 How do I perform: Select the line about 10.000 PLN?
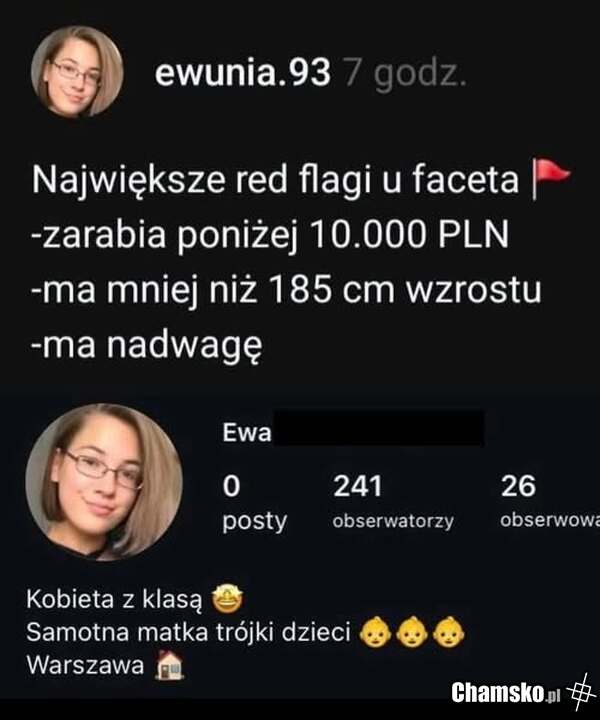(270, 235)
